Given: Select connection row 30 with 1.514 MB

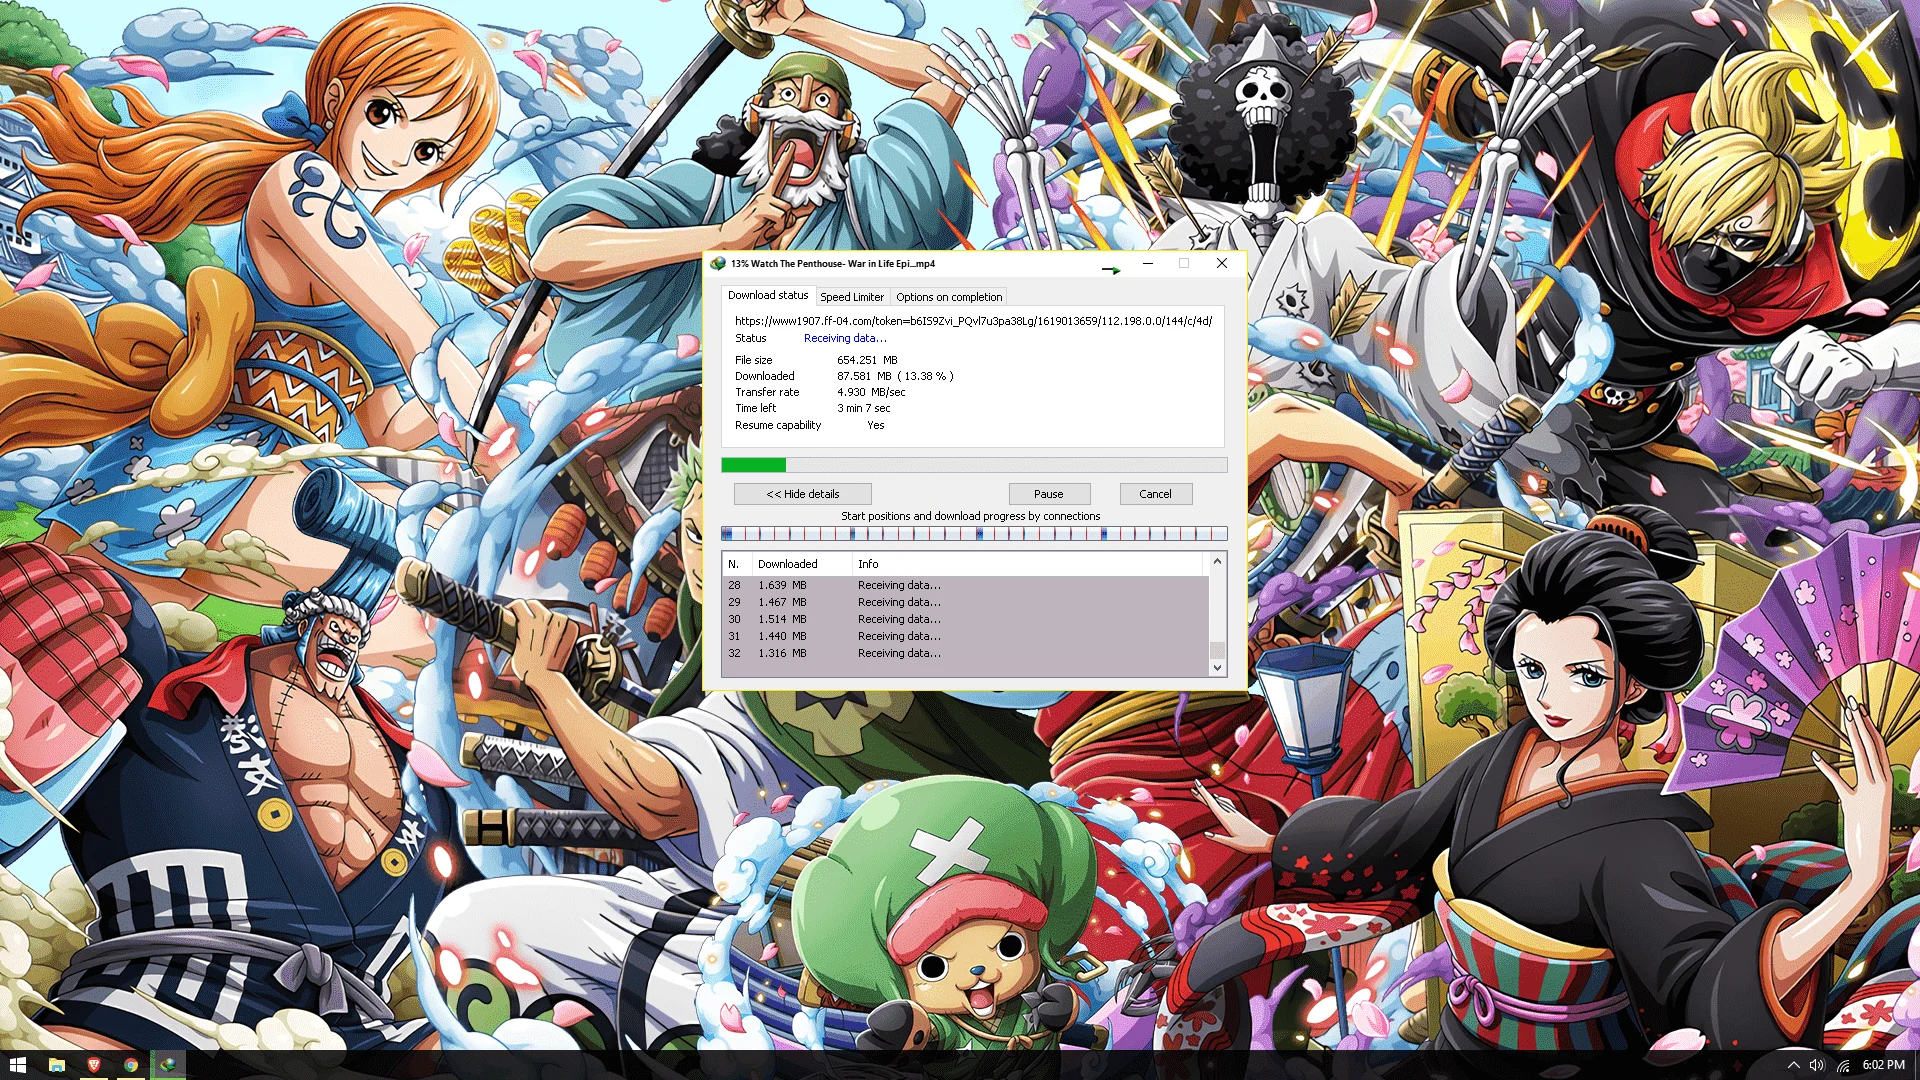Looking at the screenshot, I should pos(965,619).
